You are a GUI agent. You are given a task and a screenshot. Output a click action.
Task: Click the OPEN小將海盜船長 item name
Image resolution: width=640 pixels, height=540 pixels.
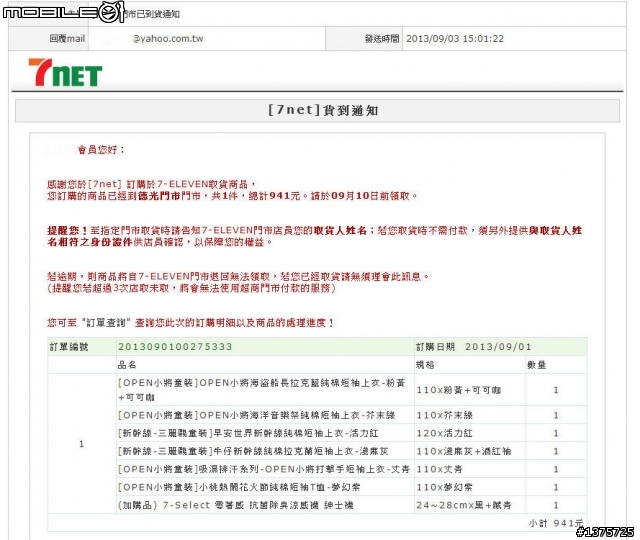[261, 390]
